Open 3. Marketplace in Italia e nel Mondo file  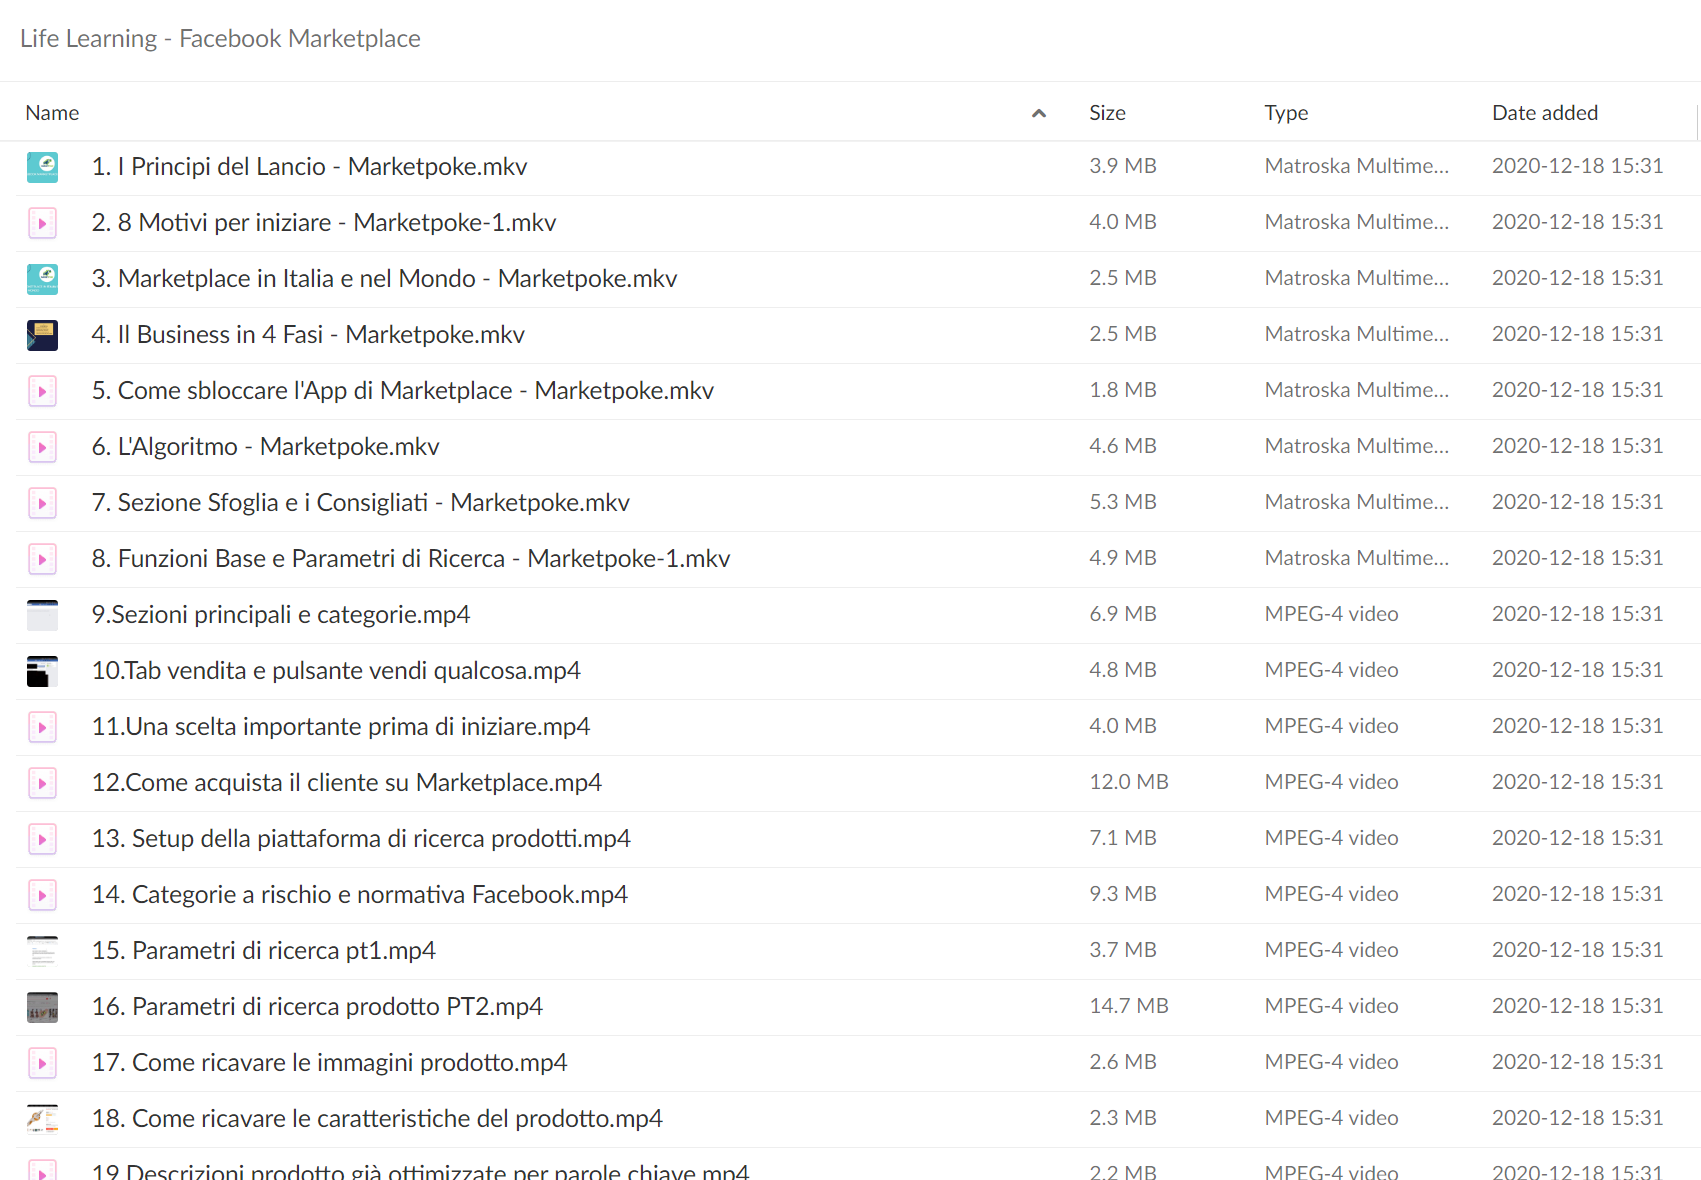click(x=384, y=279)
